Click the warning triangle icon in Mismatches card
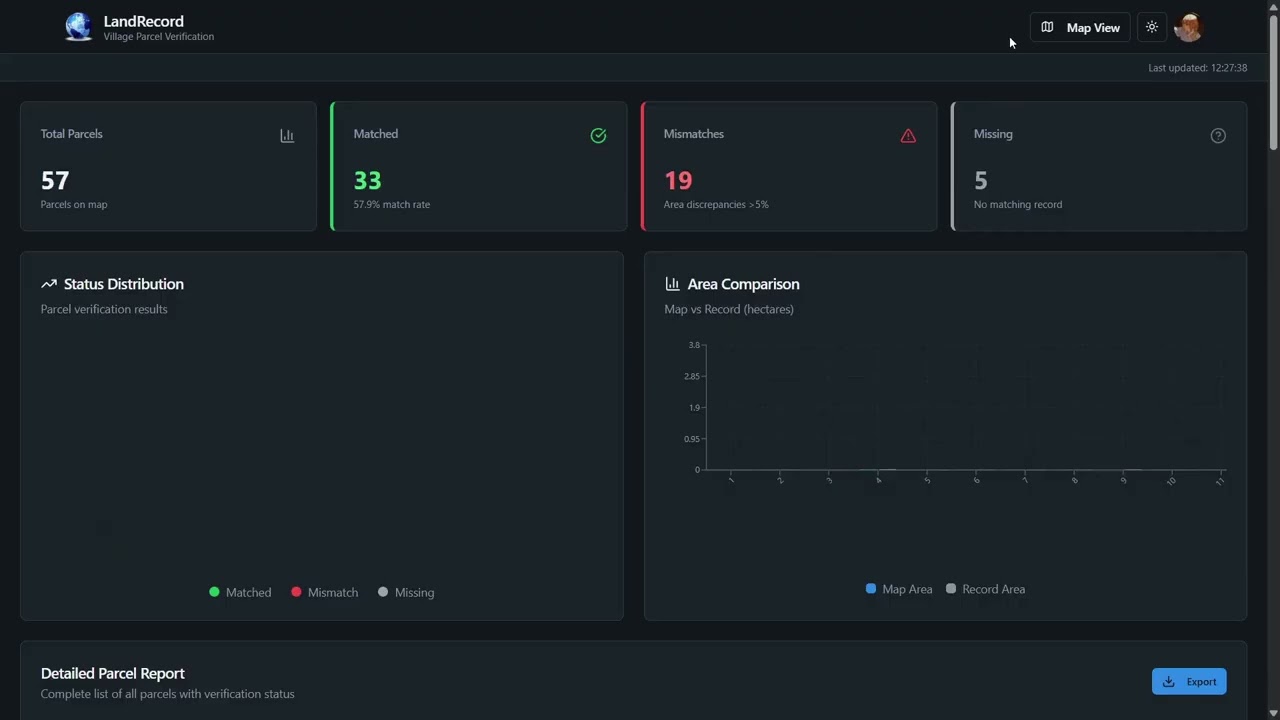This screenshot has width=1280, height=720. pyautogui.click(x=908, y=136)
